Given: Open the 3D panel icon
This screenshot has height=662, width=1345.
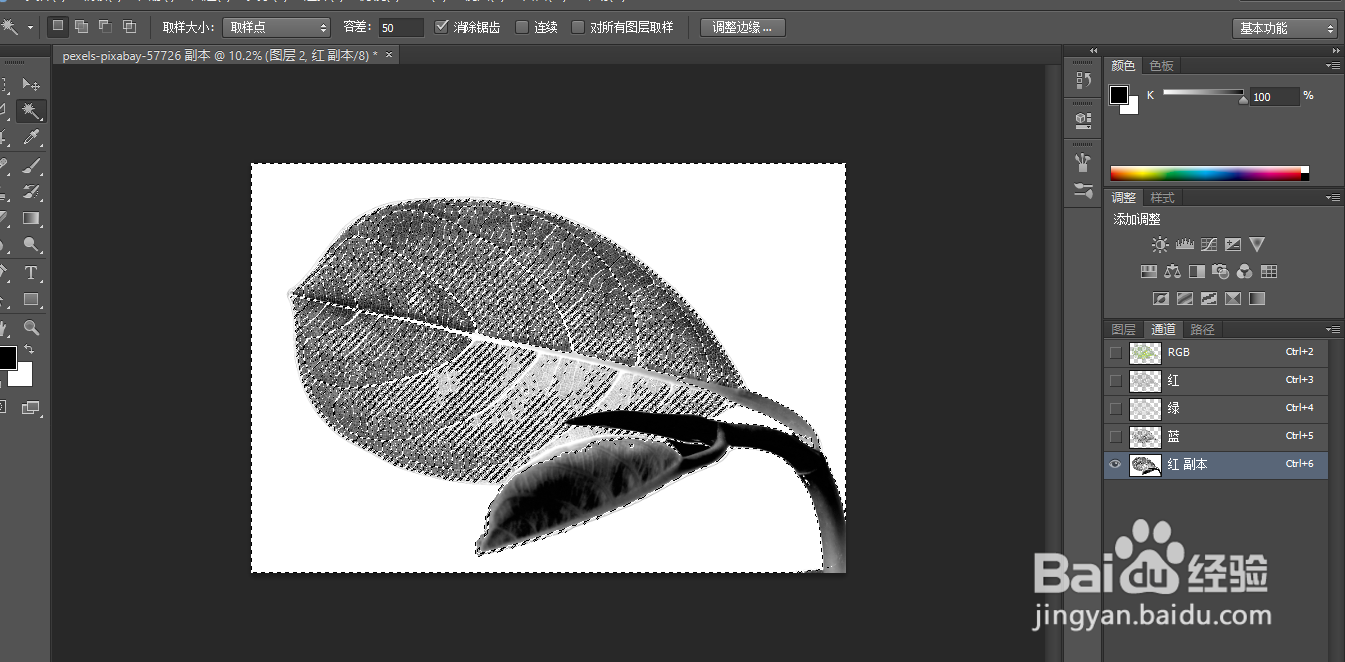Looking at the screenshot, I should click(x=1083, y=120).
